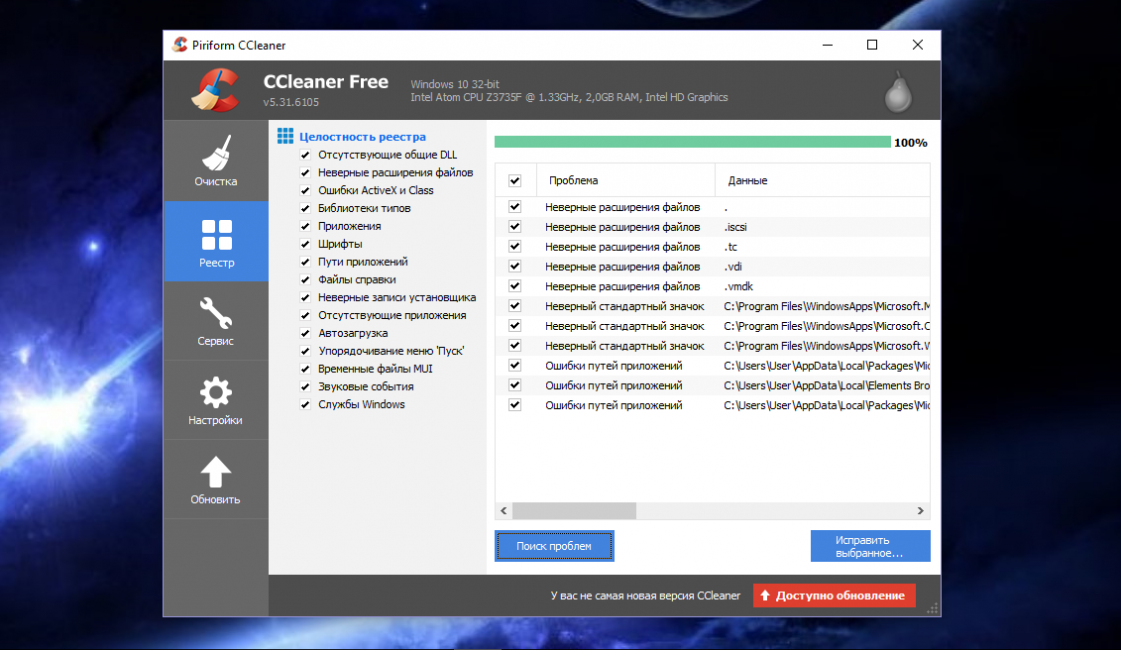
Task: Uncheck the Шрифты option
Action: click(x=305, y=245)
